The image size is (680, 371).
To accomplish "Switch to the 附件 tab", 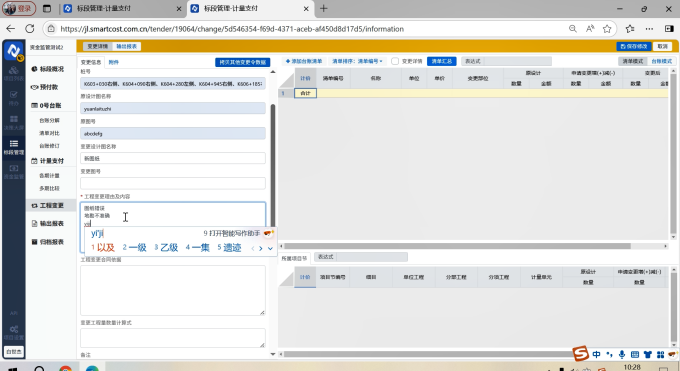I will tap(114, 62).
